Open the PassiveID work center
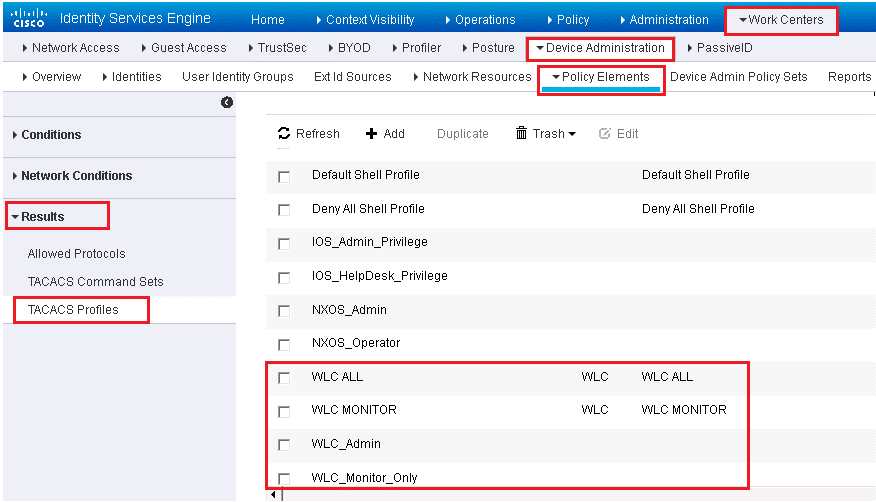Viewport: 876px width, 502px height. 720,47
